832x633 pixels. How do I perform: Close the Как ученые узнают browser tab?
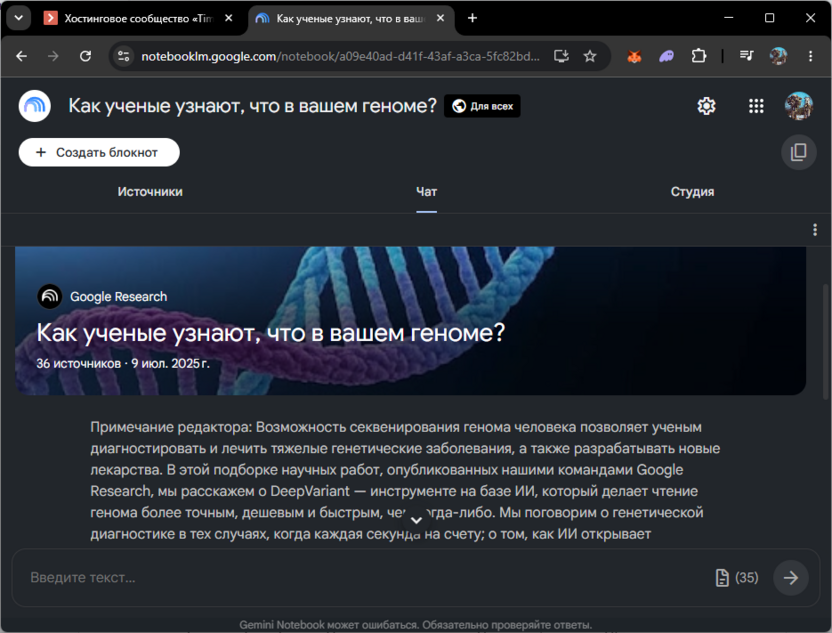coord(440,18)
